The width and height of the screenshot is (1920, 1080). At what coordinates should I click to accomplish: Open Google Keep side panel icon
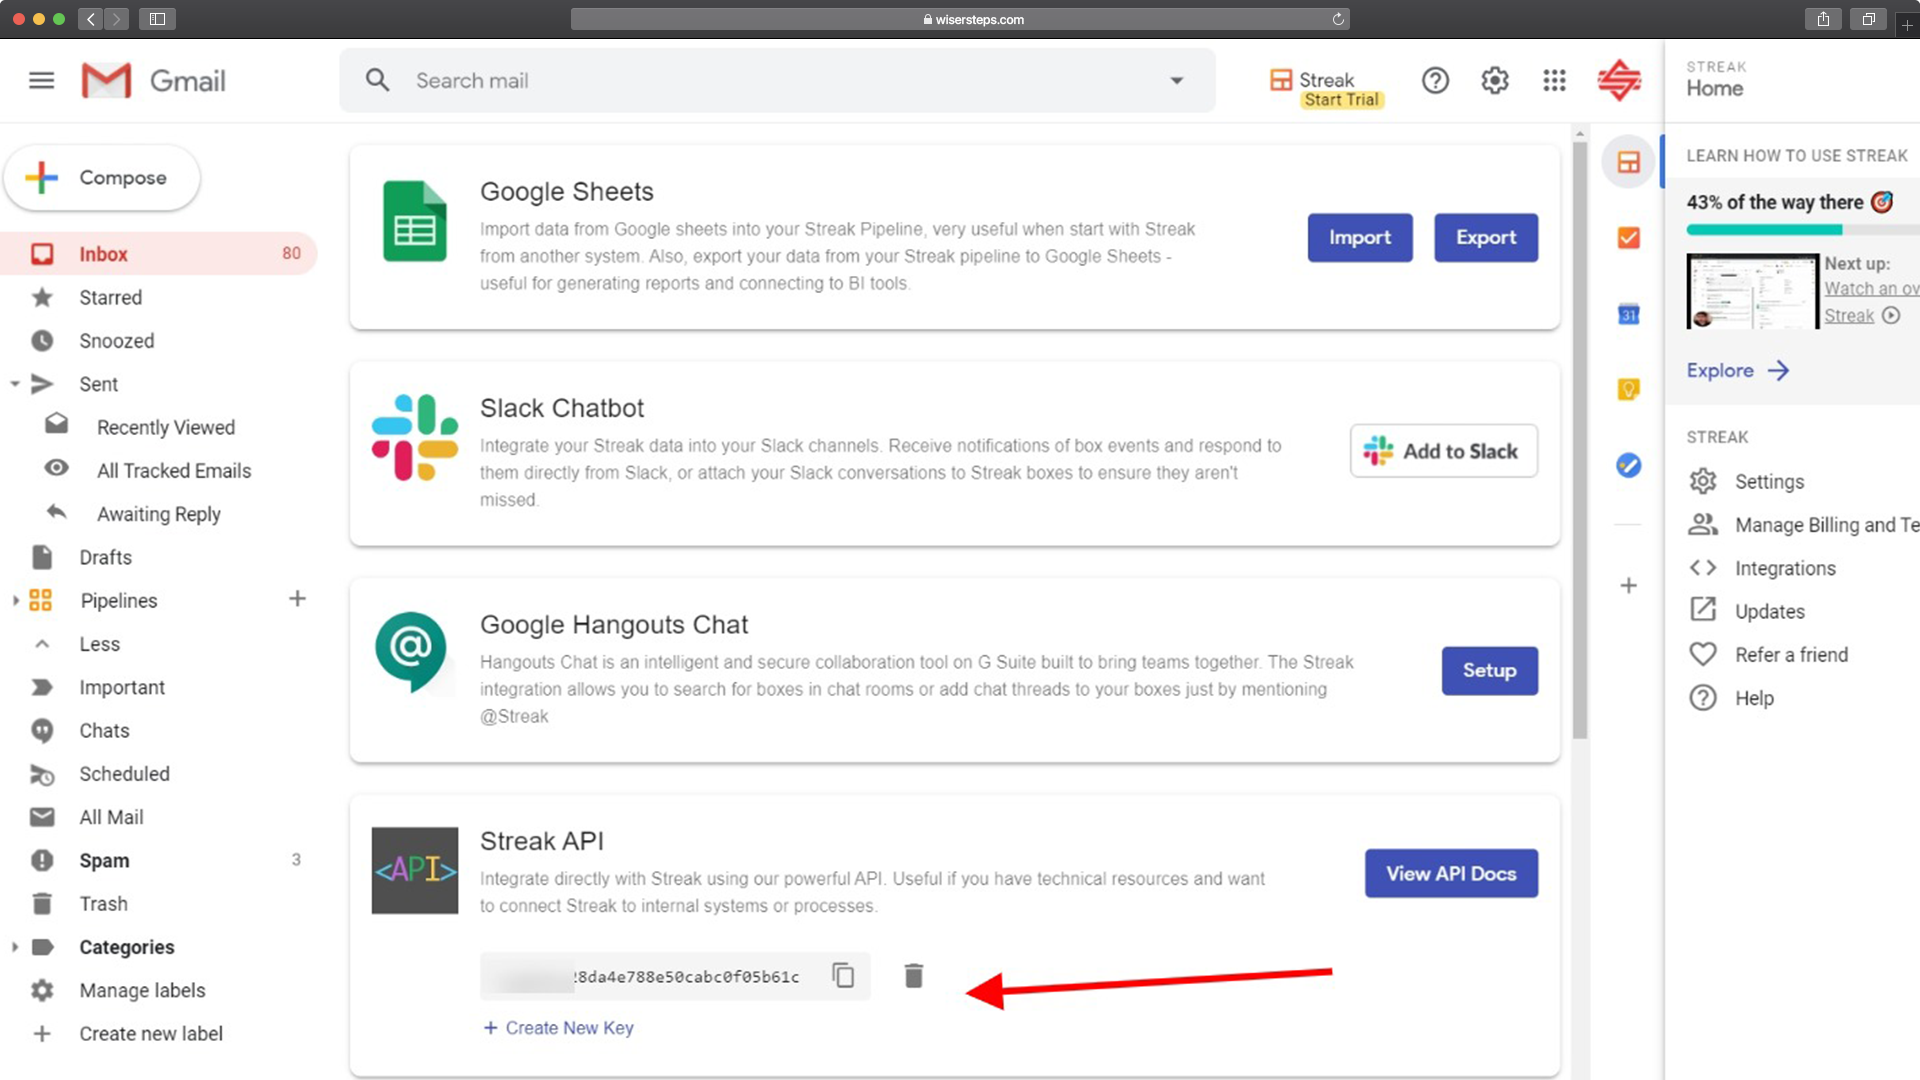(1629, 389)
